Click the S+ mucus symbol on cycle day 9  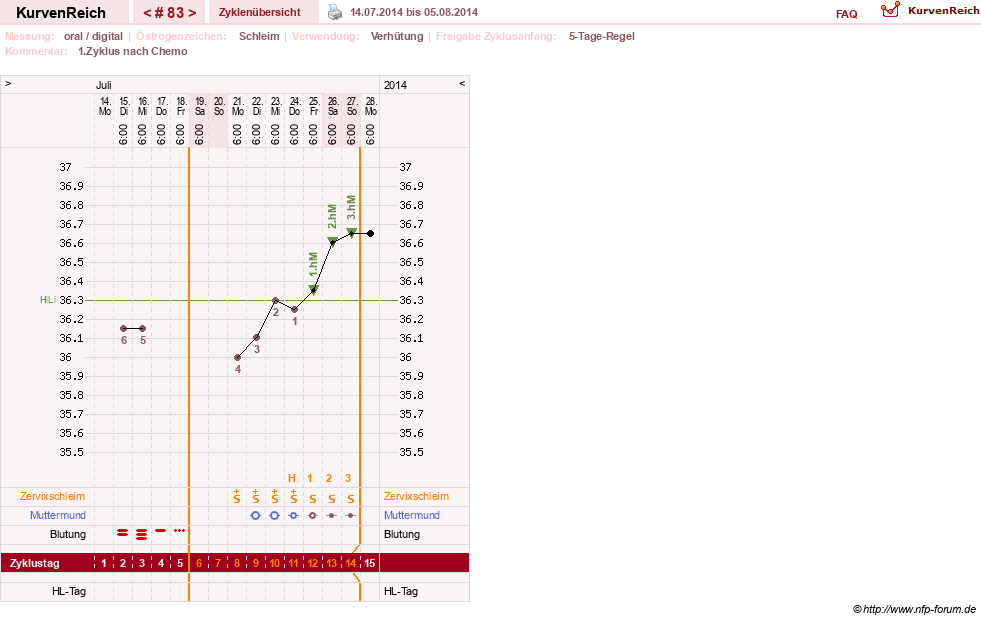click(x=256, y=497)
